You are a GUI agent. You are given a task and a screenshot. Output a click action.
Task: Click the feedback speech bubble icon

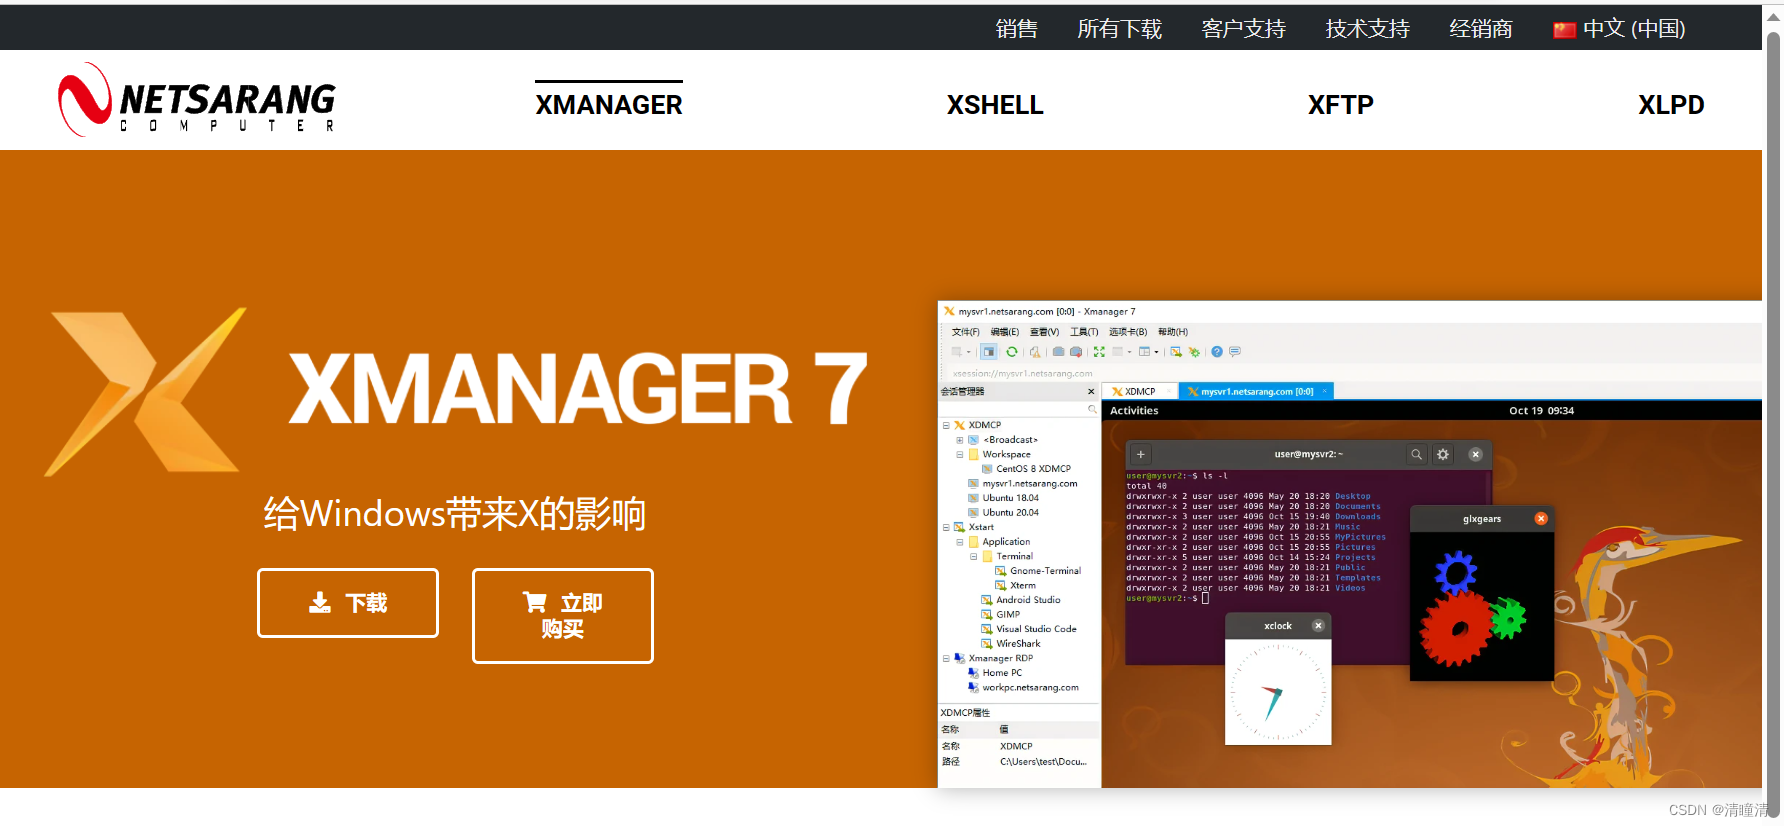(x=1235, y=352)
